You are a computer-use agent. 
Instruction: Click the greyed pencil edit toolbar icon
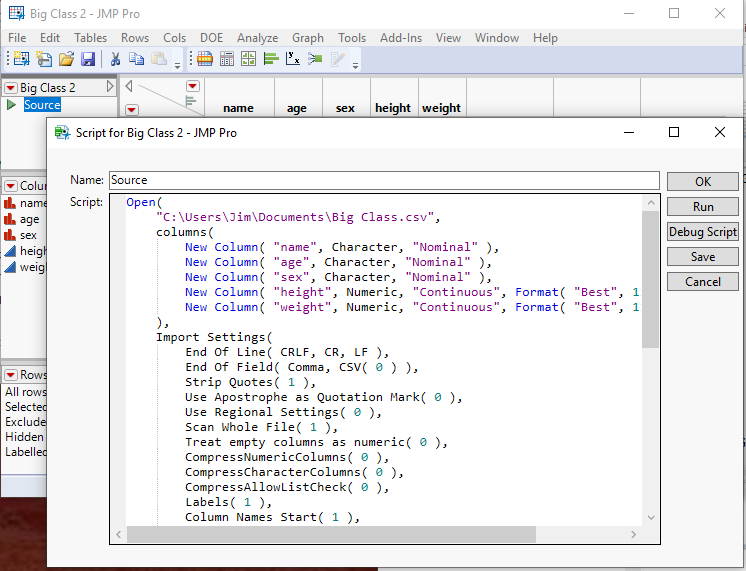337,59
